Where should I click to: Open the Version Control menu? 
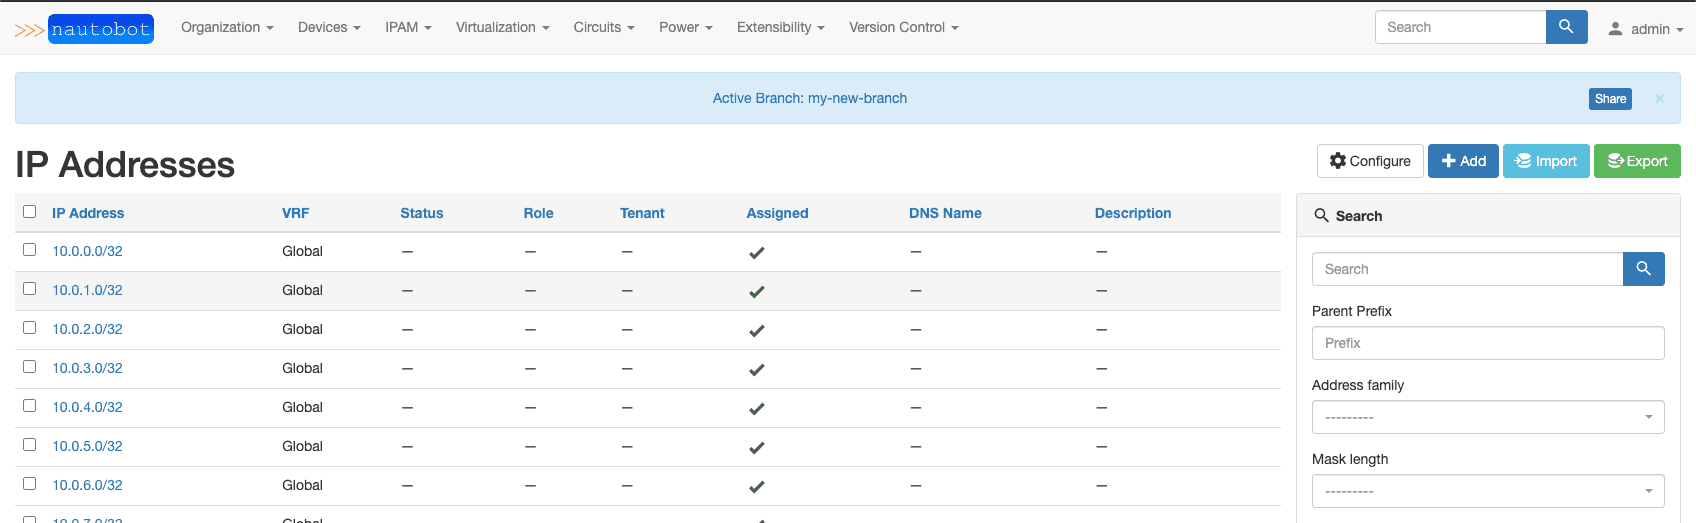click(x=903, y=27)
